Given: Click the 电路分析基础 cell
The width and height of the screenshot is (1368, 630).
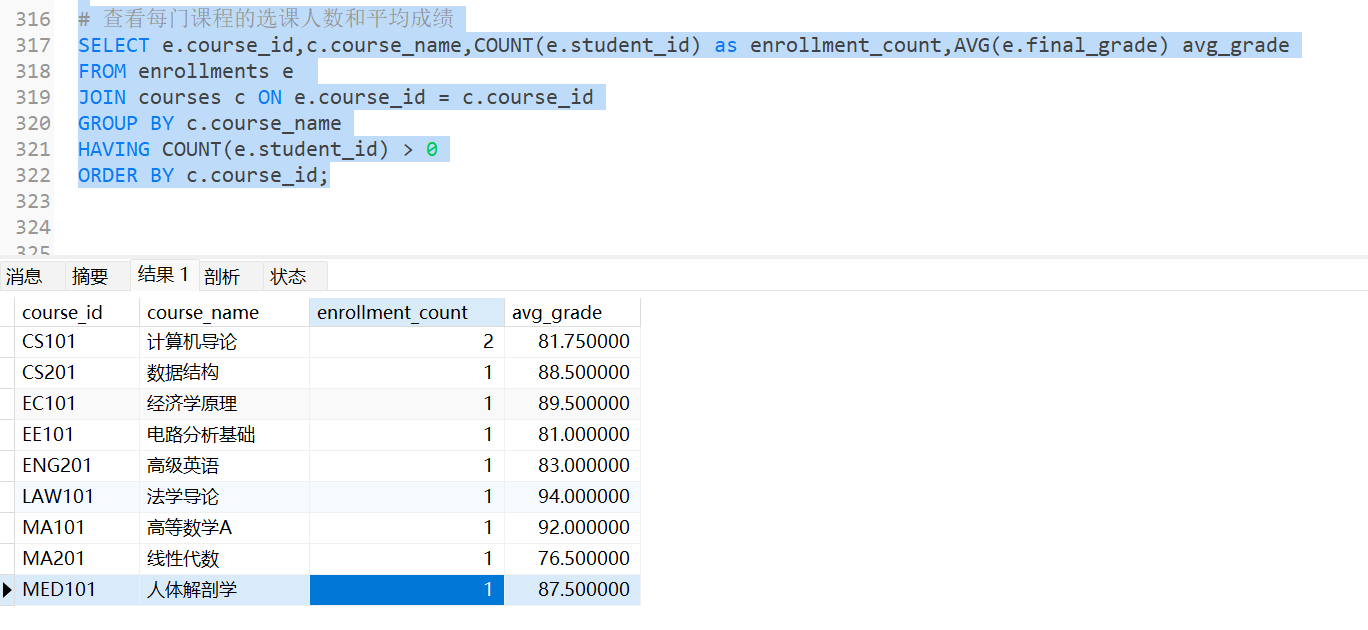Looking at the screenshot, I should click(x=224, y=435).
